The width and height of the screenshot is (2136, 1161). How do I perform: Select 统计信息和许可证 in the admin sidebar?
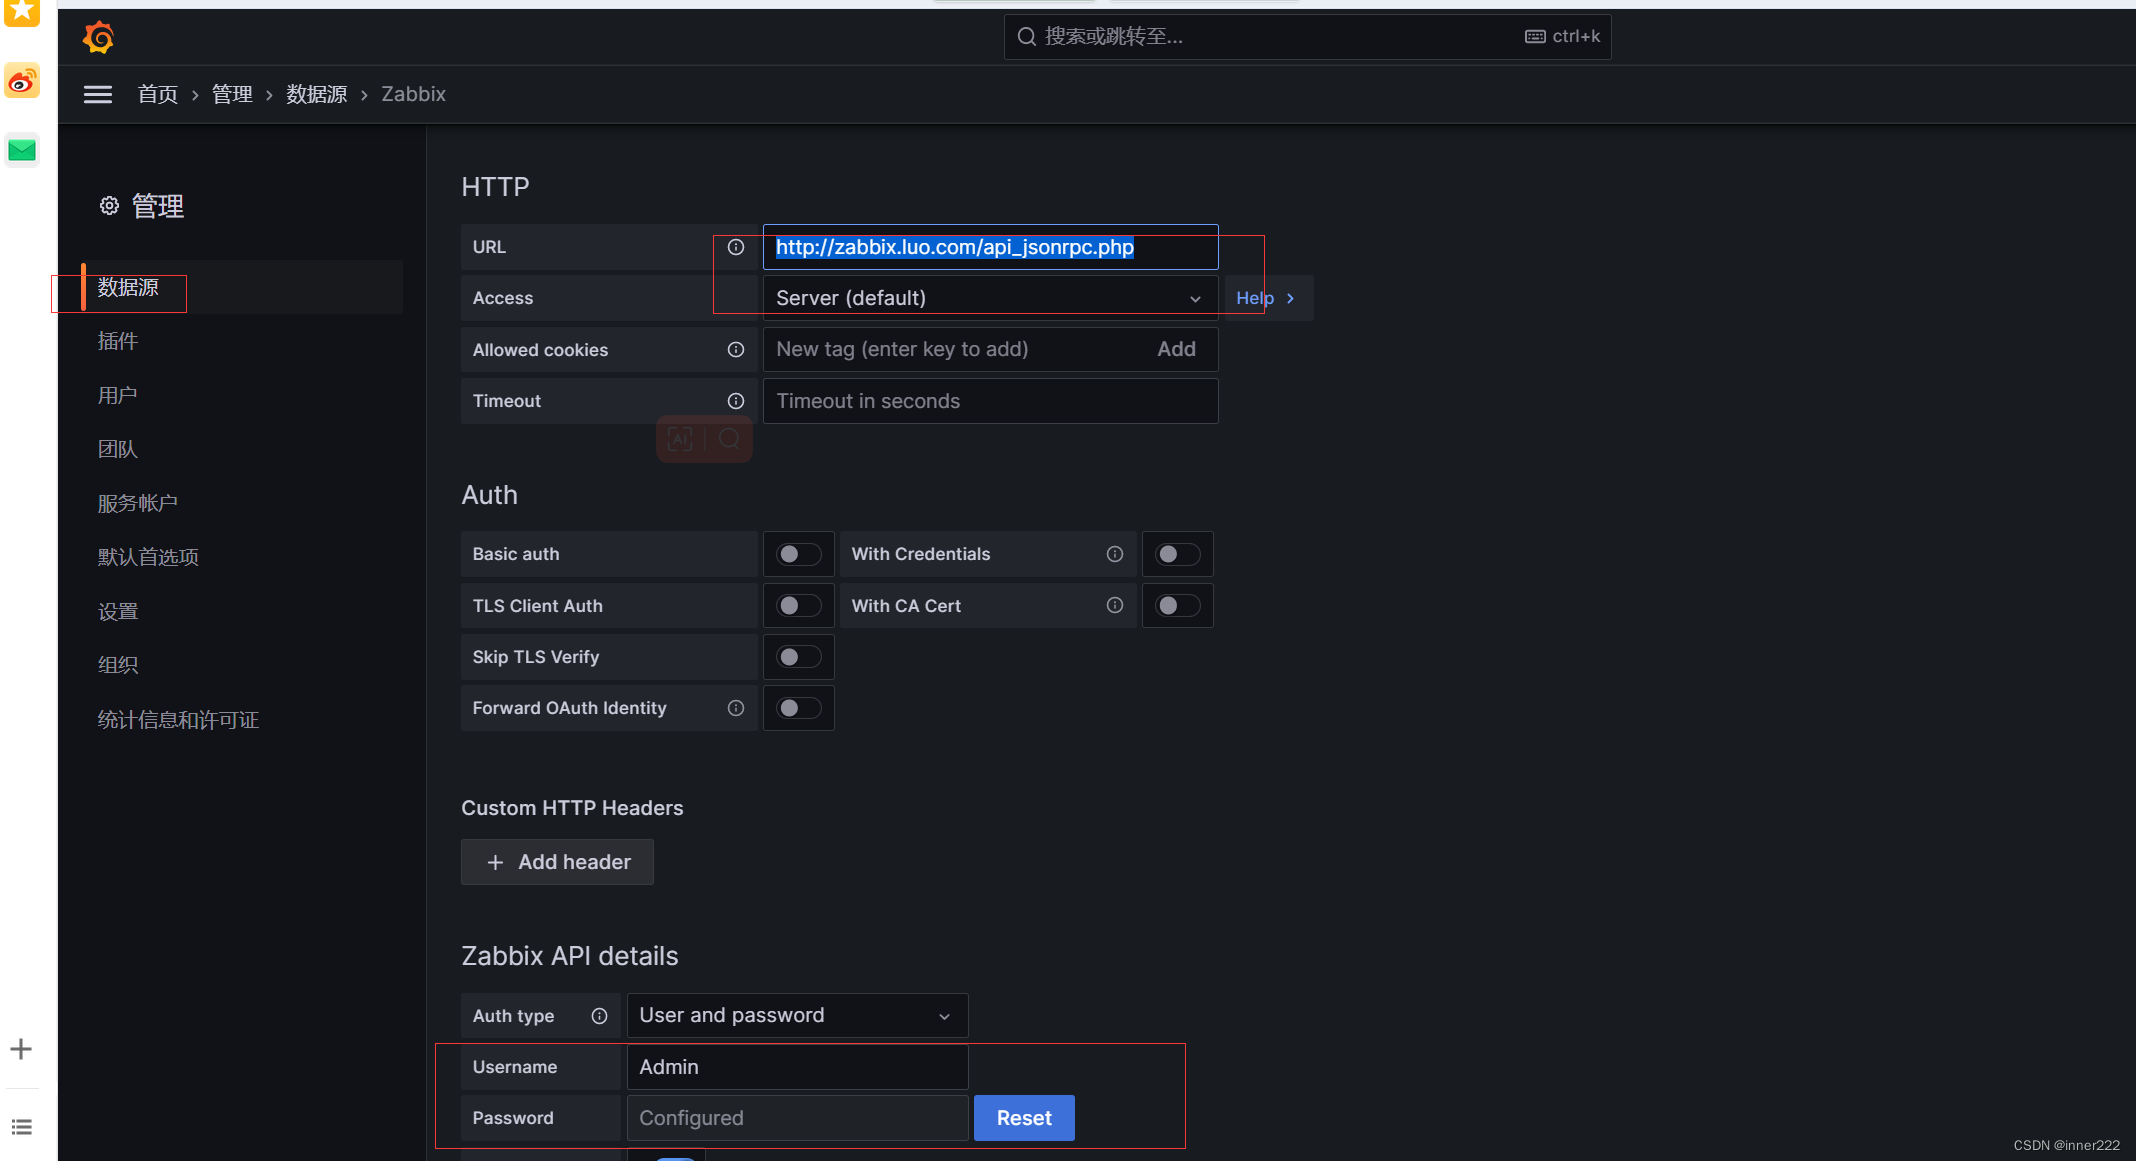coord(178,720)
